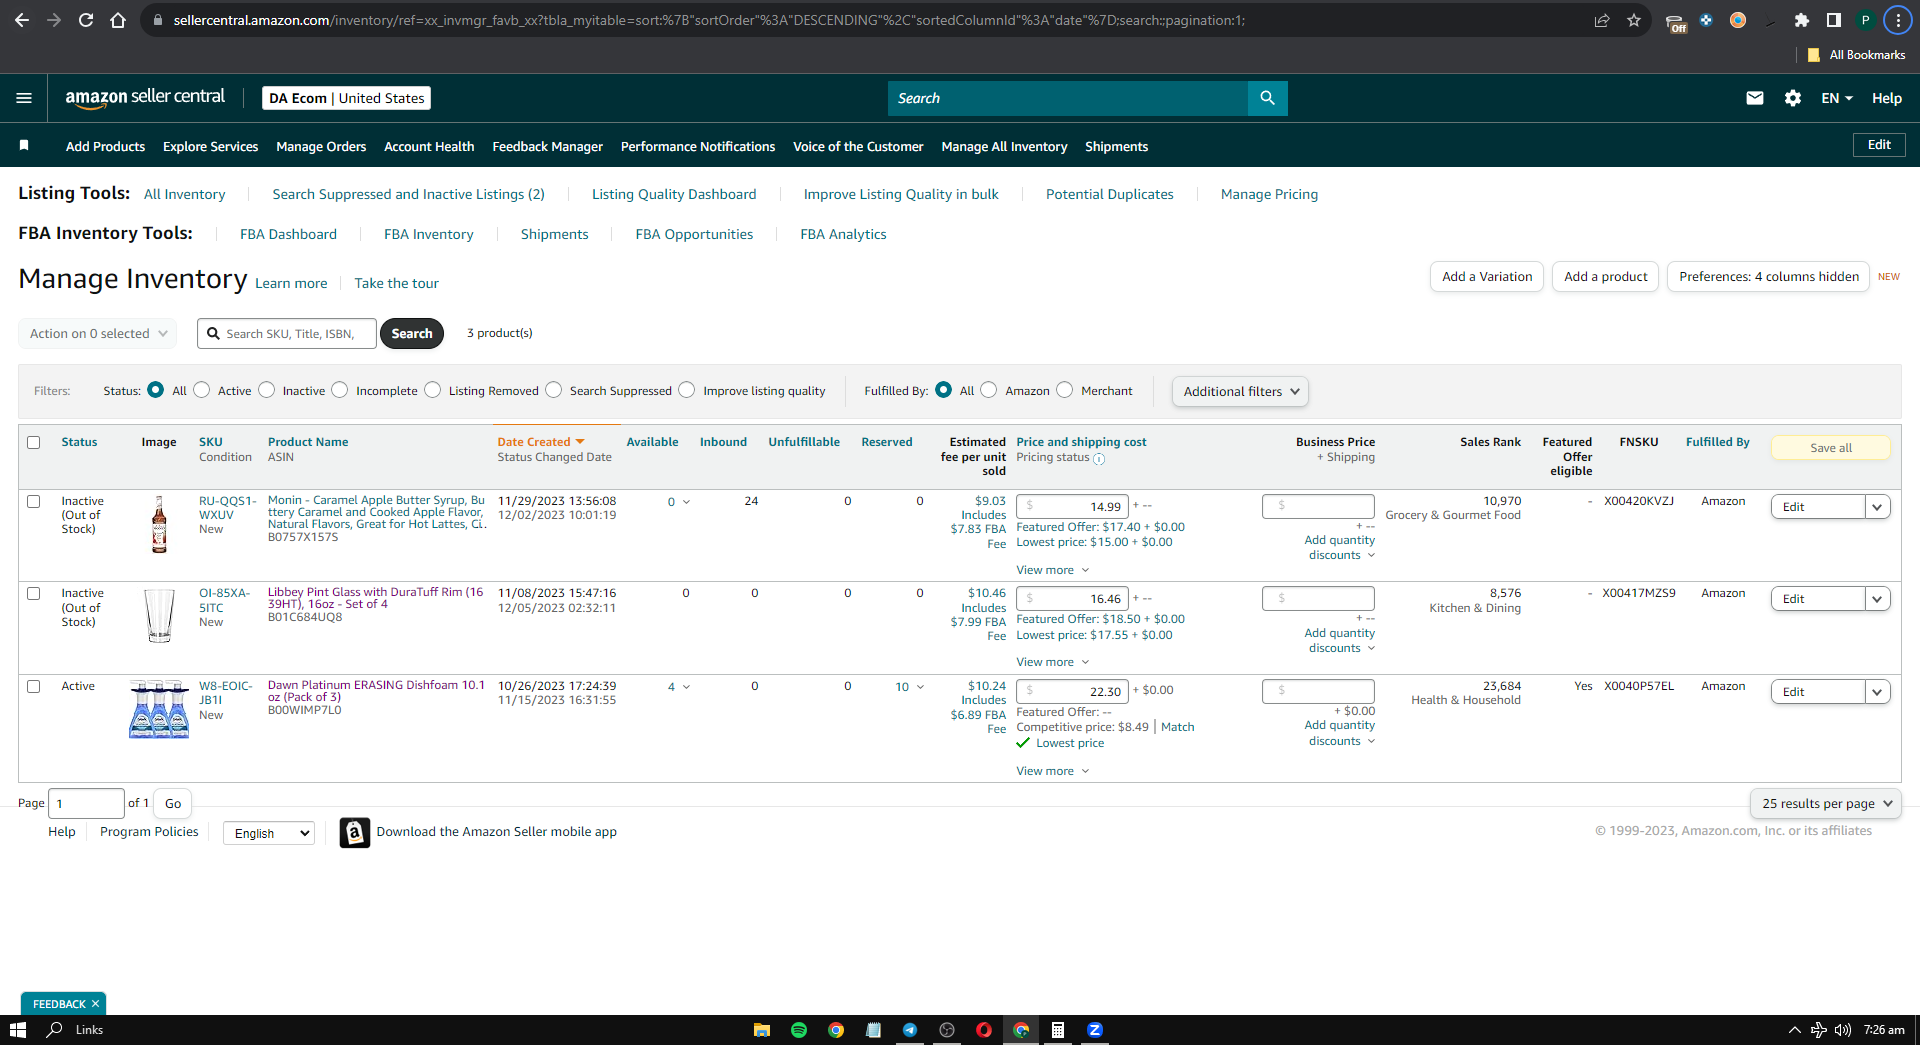Open Manage Orders in the nav bar
The width and height of the screenshot is (1920, 1045).
click(x=321, y=146)
